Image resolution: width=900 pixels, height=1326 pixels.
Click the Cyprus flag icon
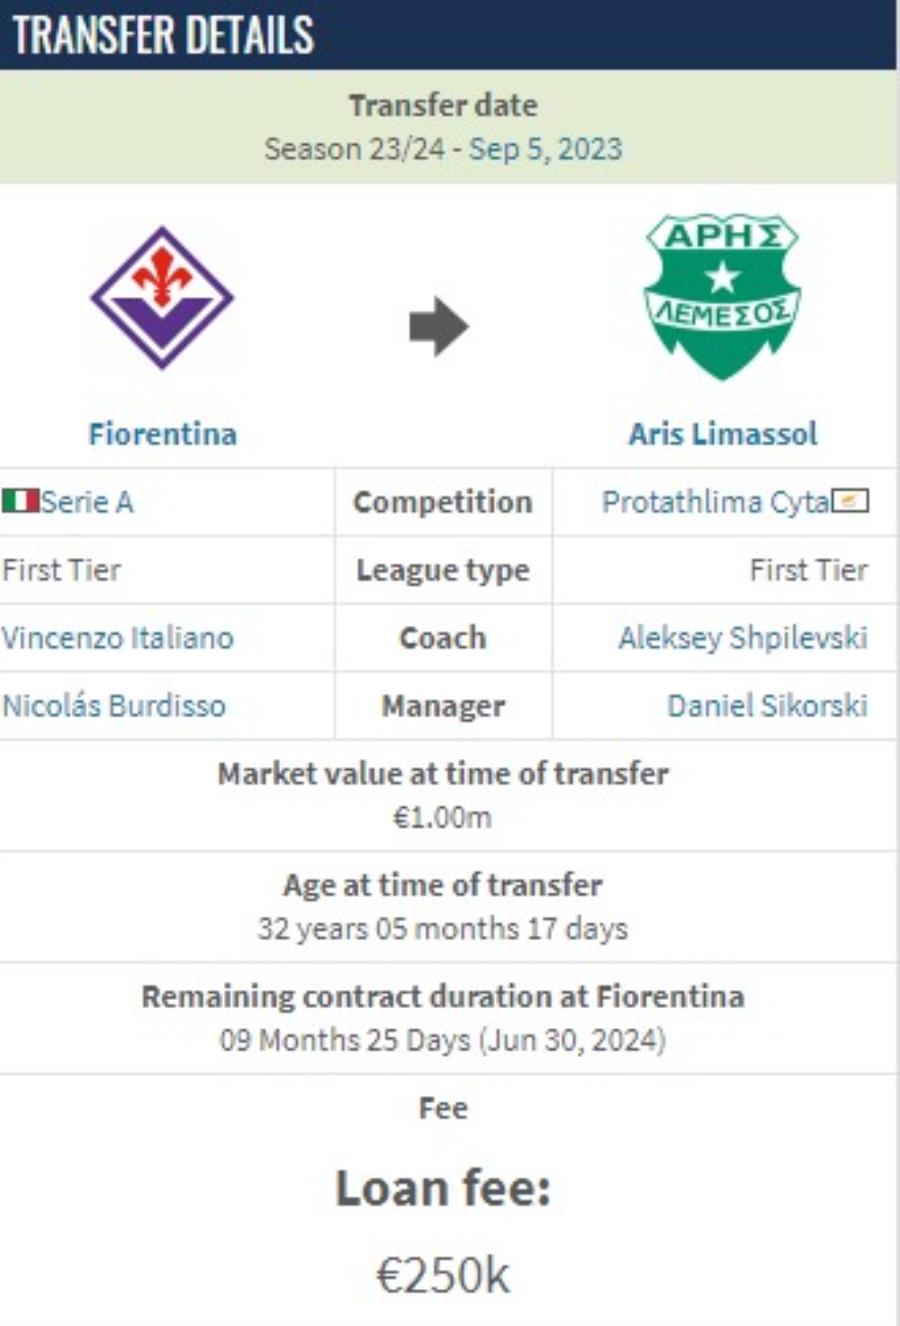[x=851, y=501]
